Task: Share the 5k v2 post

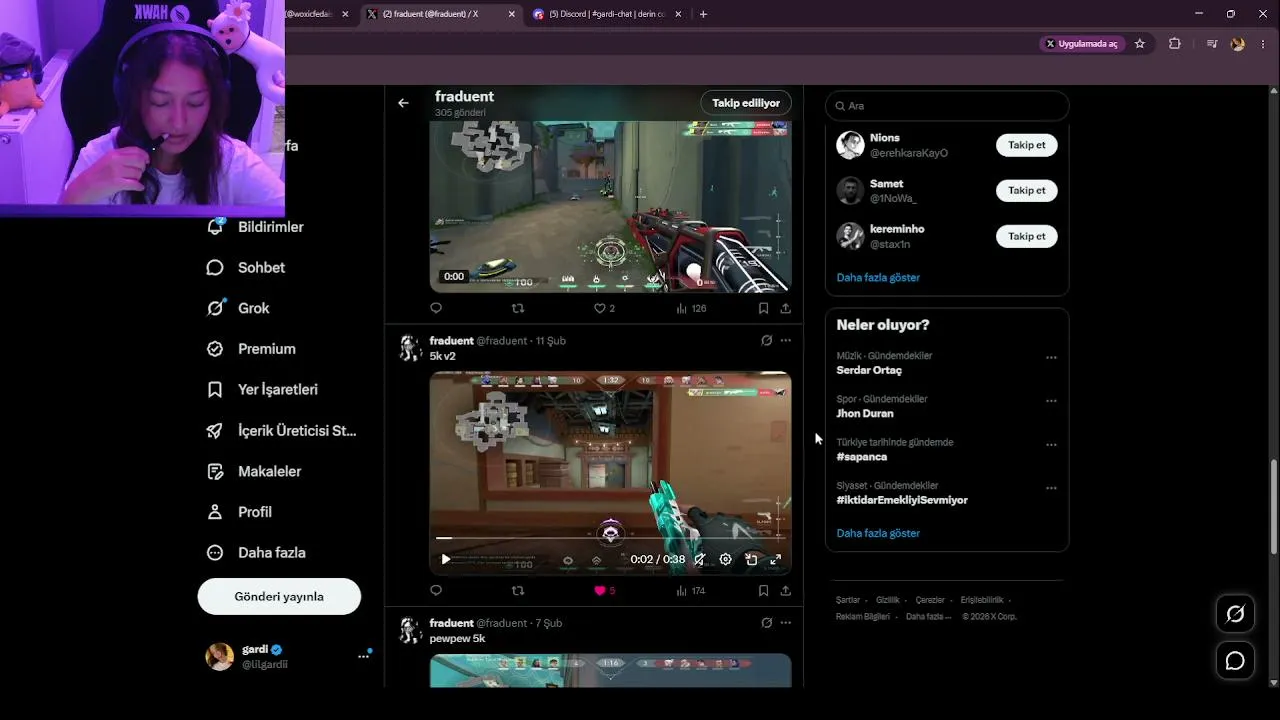Action: click(x=786, y=591)
